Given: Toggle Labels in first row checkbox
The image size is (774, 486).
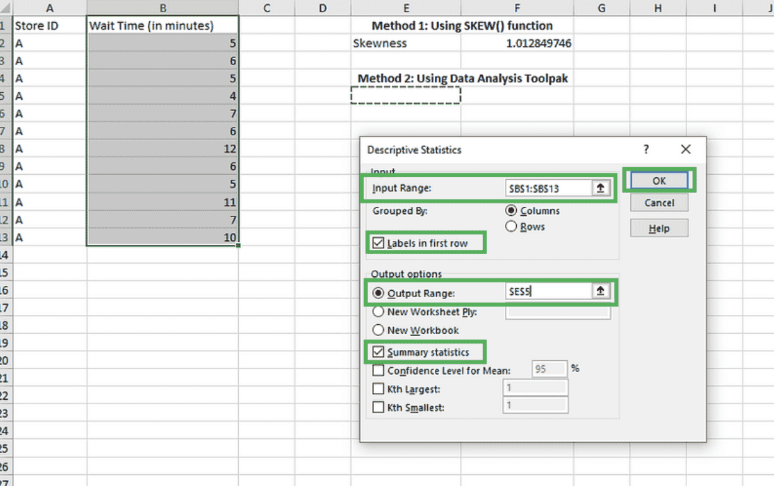Looking at the screenshot, I should coord(377,243).
